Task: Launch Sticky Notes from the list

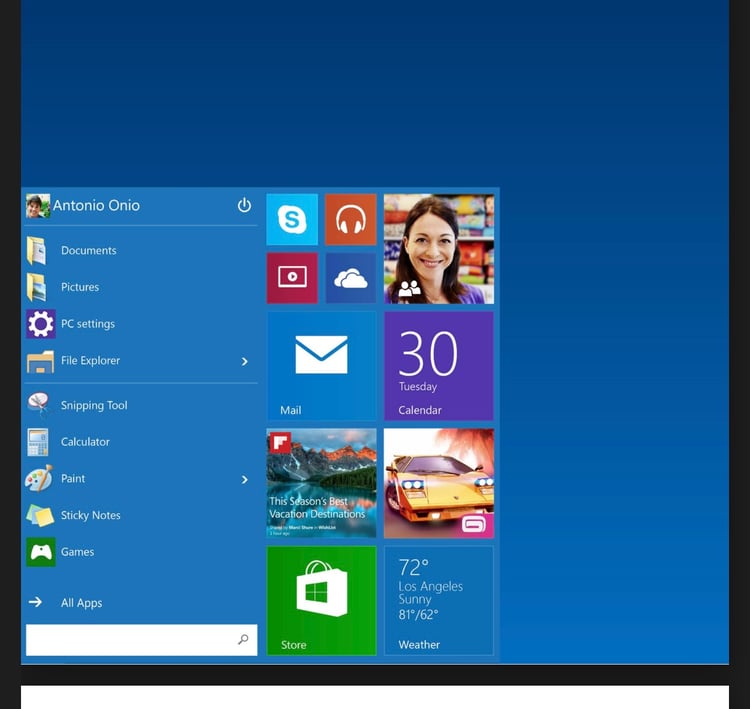Action: (x=141, y=515)
